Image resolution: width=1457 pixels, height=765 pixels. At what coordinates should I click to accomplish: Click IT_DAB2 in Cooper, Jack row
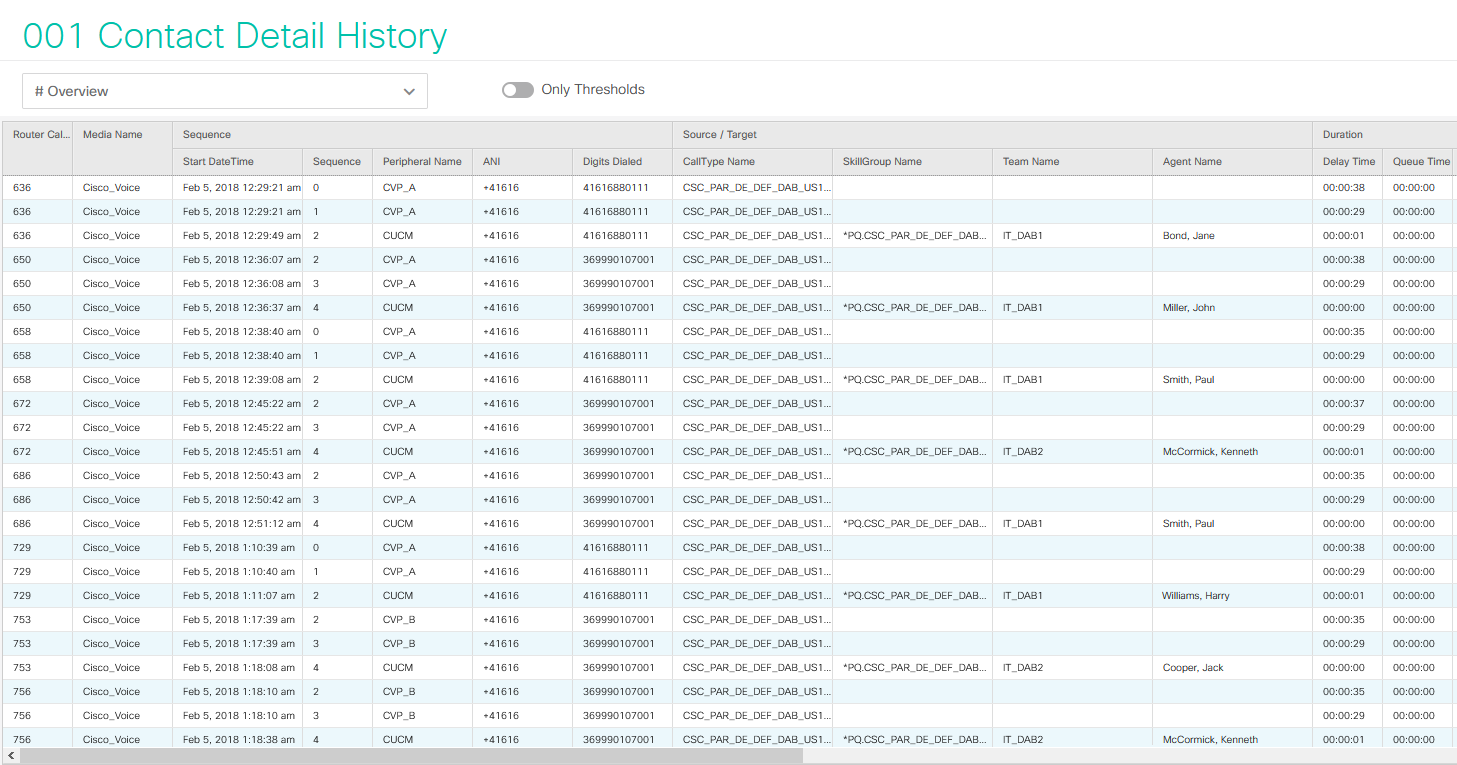coord(1022,668)
